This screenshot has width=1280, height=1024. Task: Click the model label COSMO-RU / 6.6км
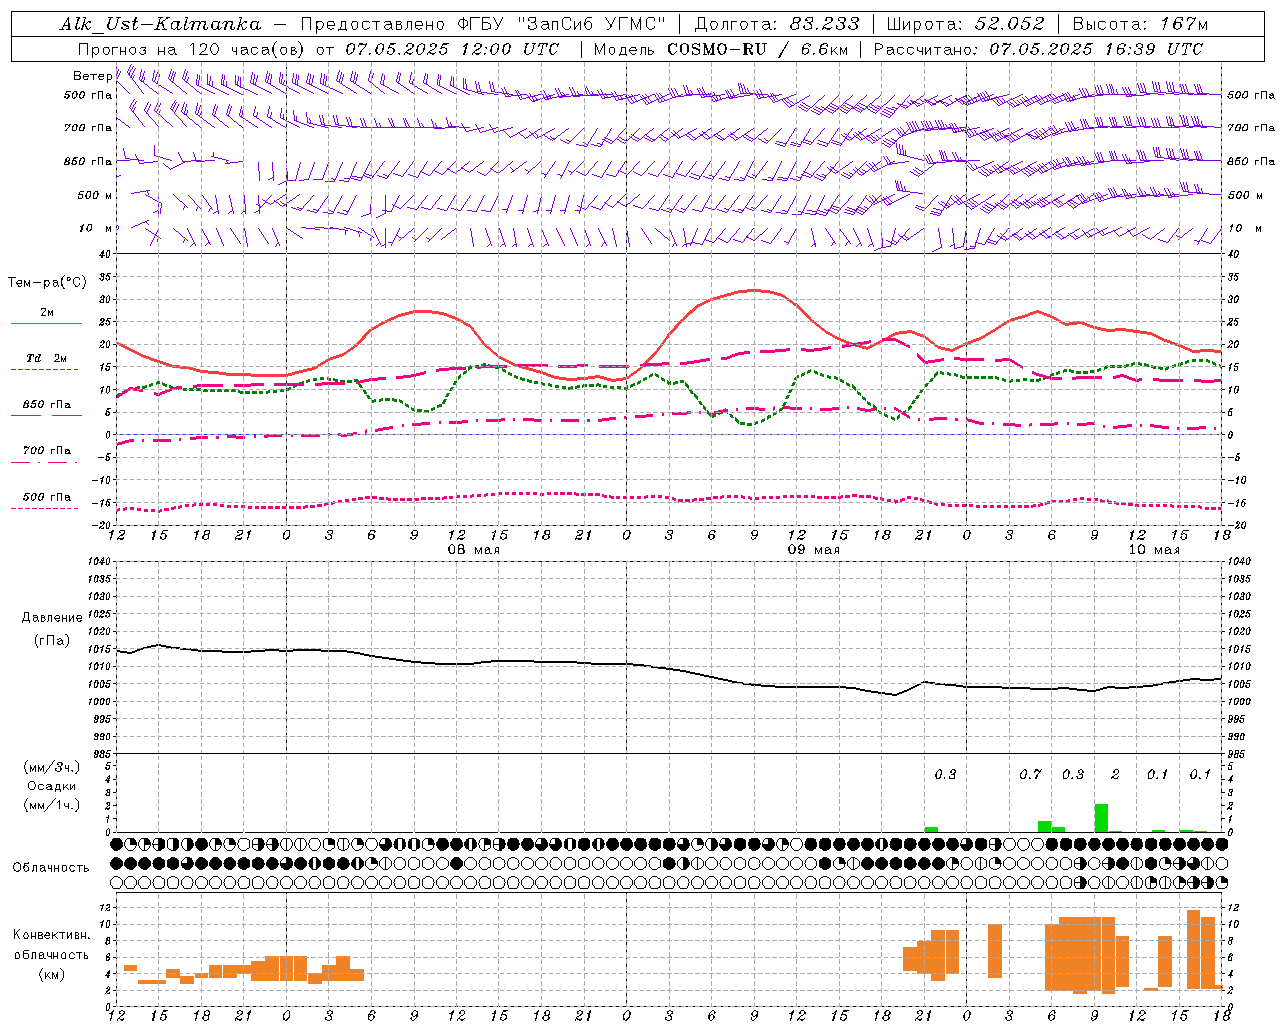(x=758, y=49)
